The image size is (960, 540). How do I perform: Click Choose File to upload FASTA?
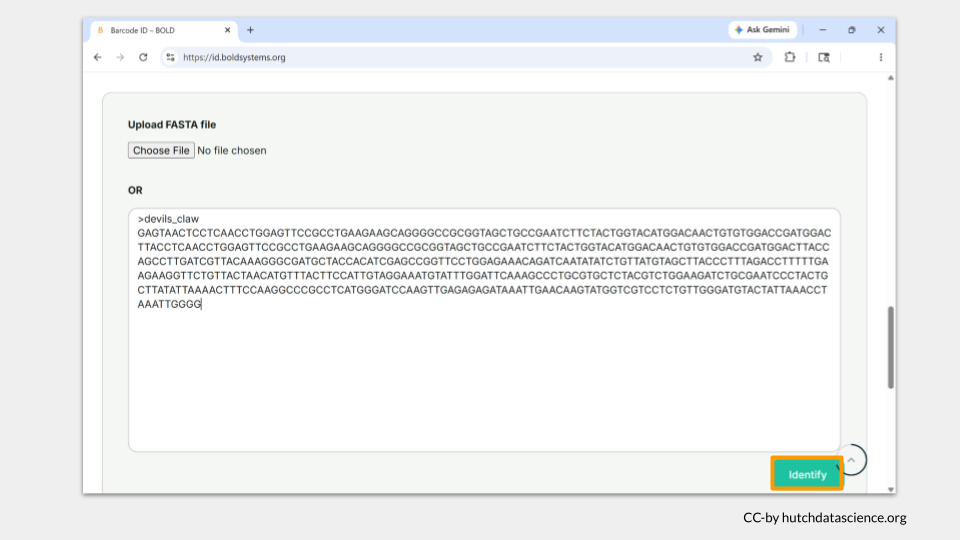coord(161,150)
